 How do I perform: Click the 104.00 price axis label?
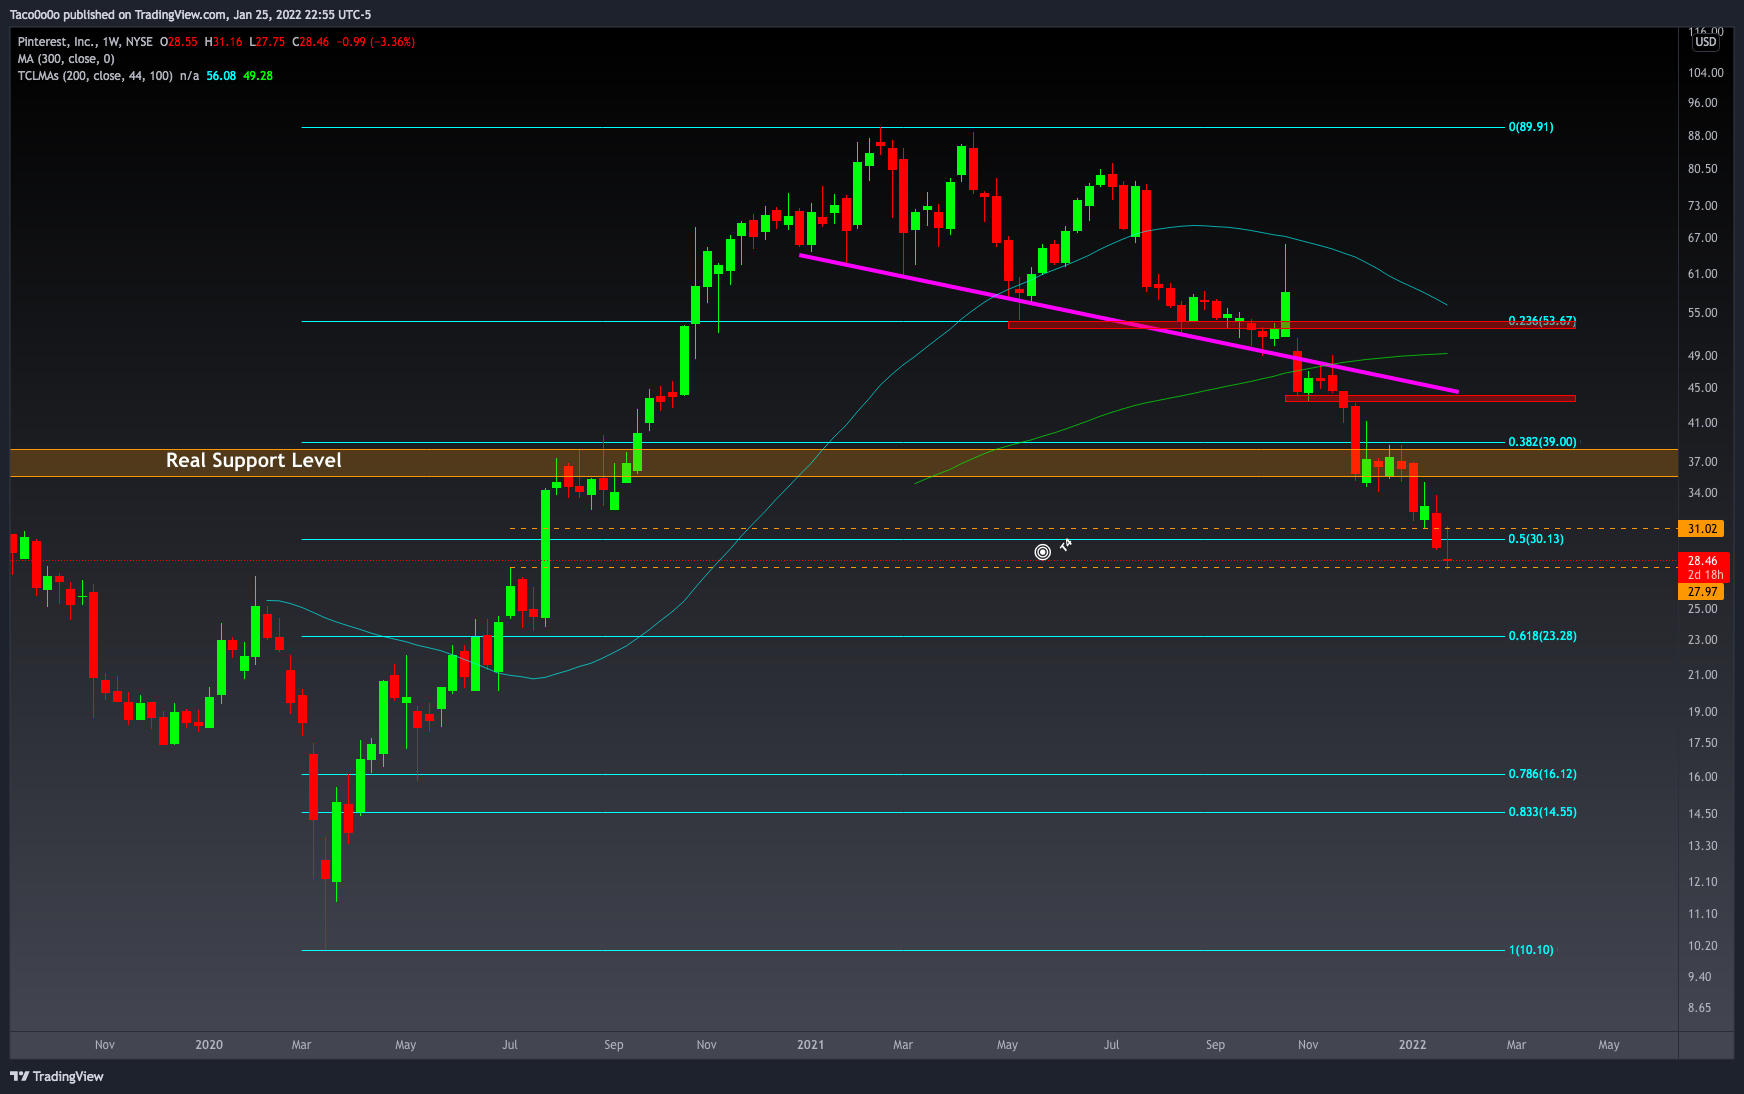coord(1705,73)
